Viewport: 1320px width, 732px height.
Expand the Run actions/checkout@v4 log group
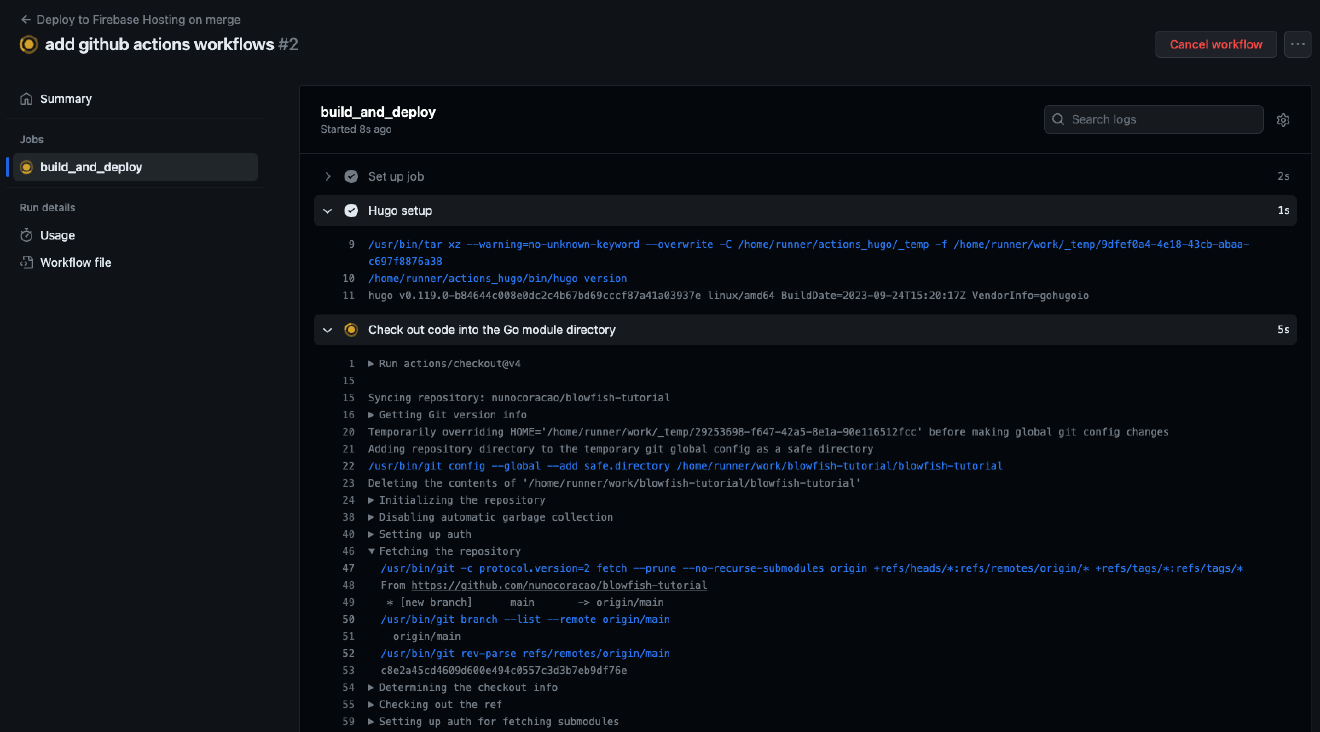click(370, 363)
